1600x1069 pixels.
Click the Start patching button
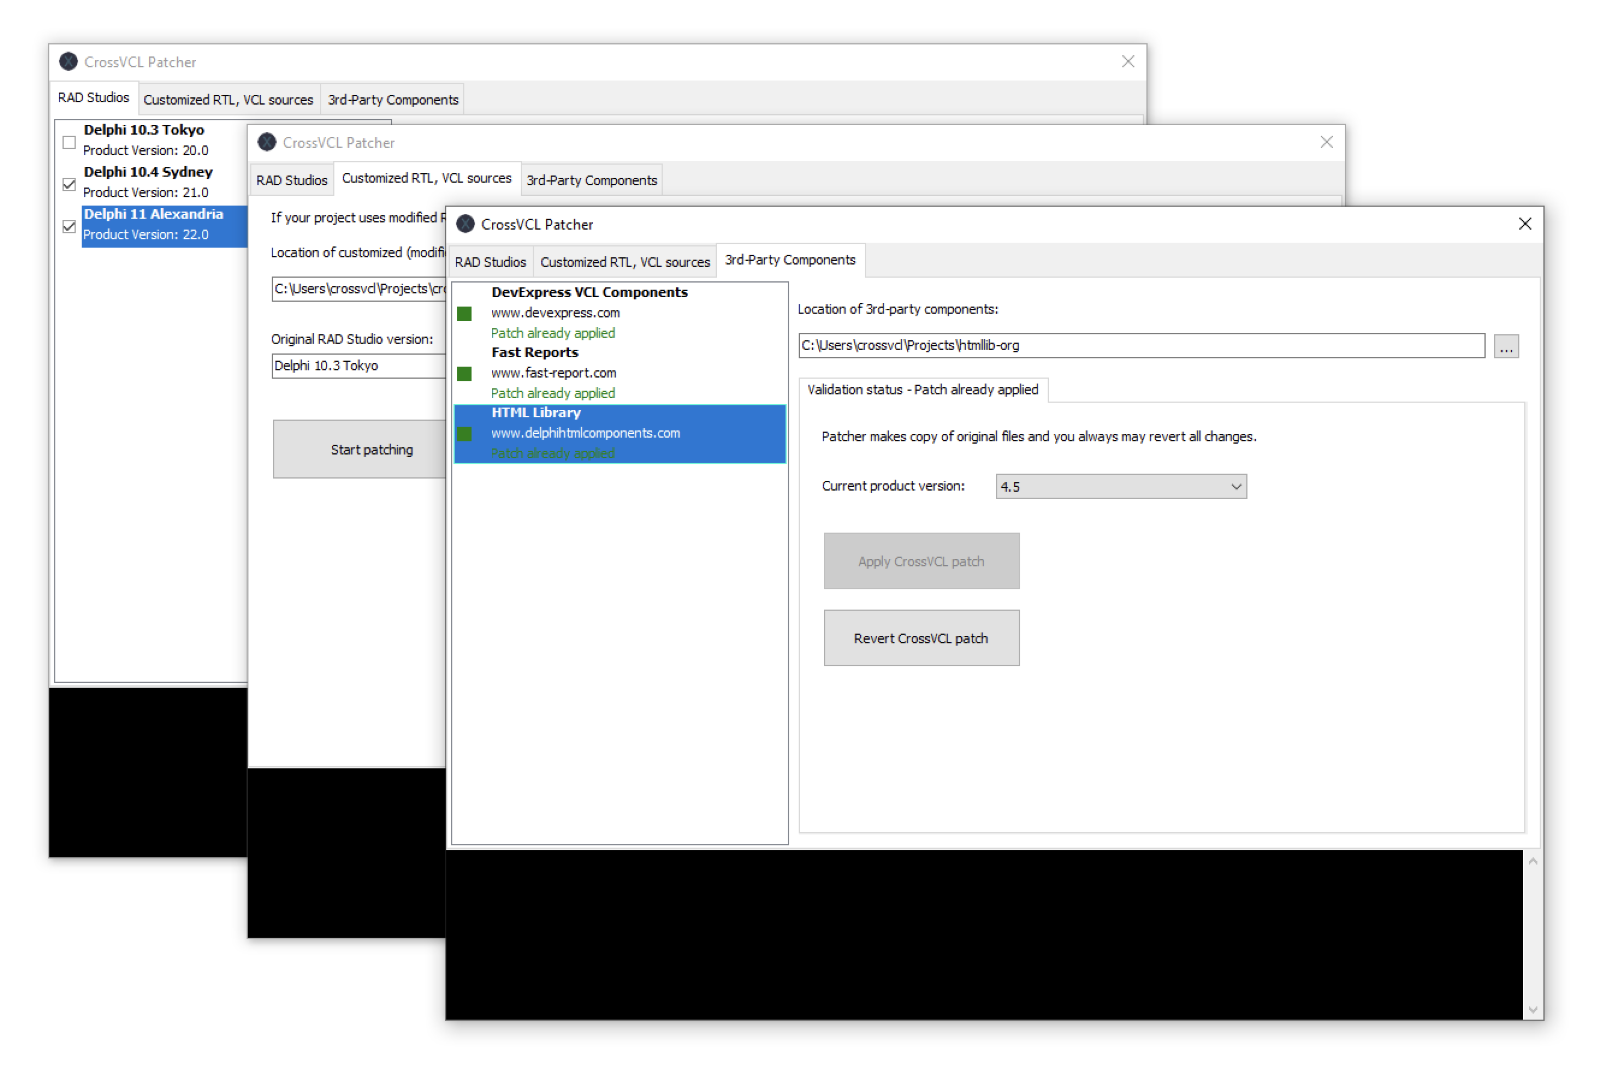click(x=360, y=450)
